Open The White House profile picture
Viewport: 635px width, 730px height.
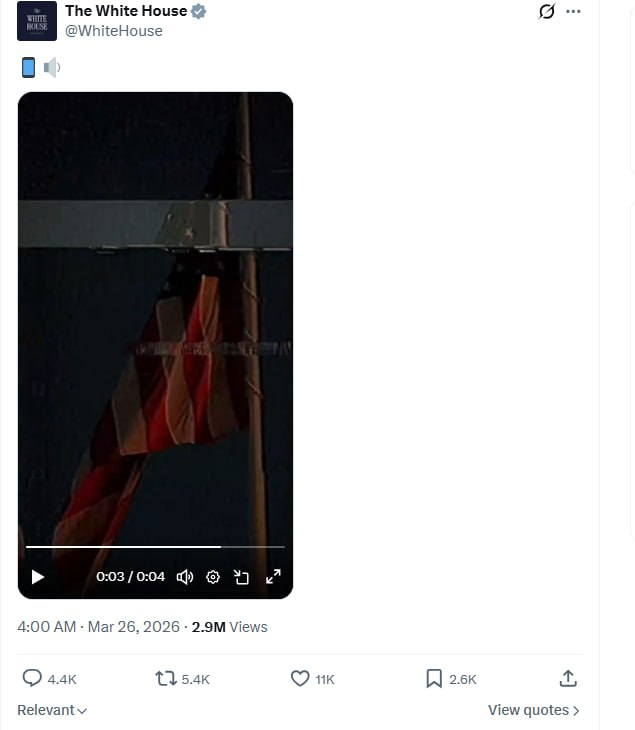point(37,21)
